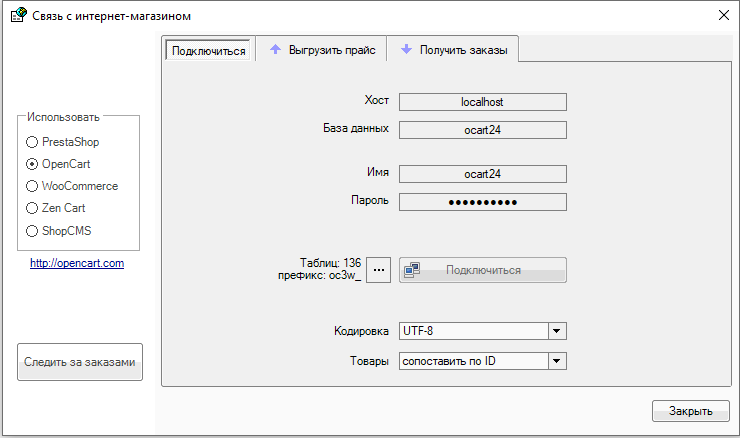Close the dialog with the X button
Screen dimensions: 740x438
point(723,15)
